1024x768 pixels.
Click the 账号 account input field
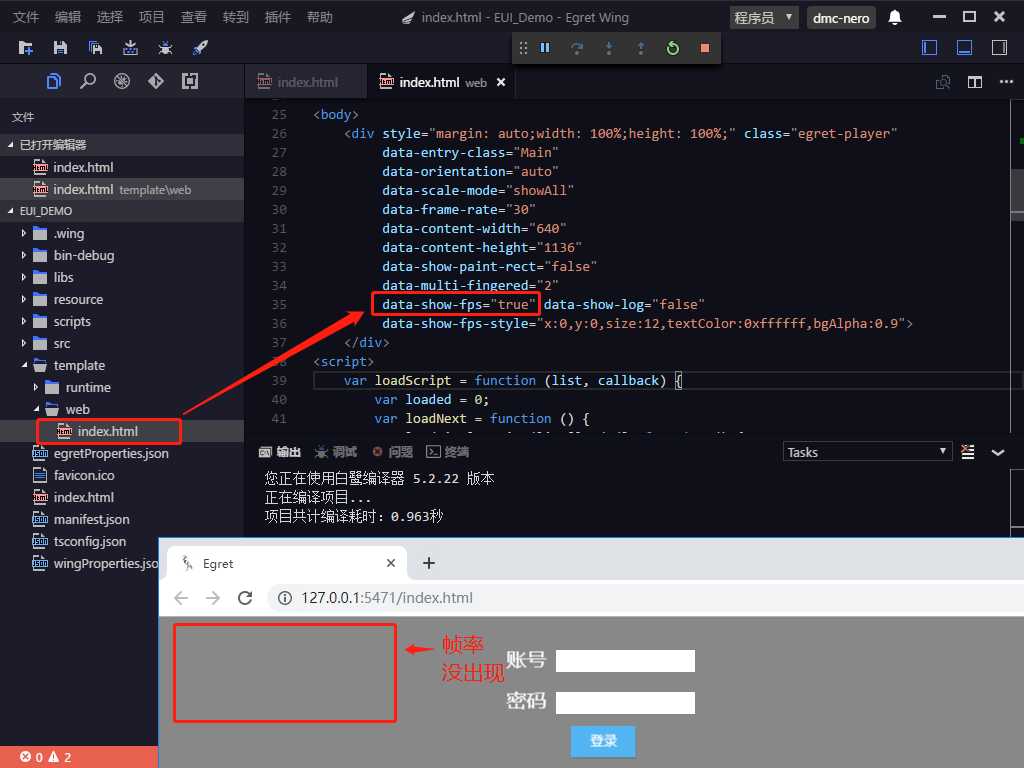(625, 661)
